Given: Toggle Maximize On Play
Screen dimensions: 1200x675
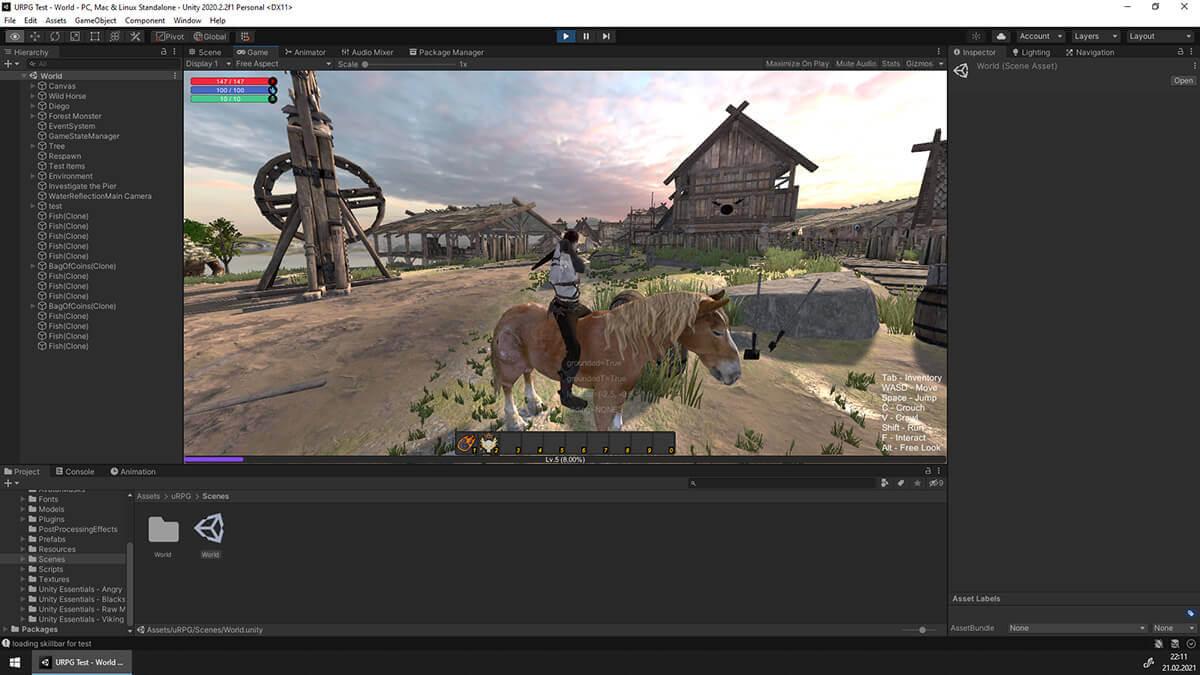Looking at the screenshot, I should (797, 64).
